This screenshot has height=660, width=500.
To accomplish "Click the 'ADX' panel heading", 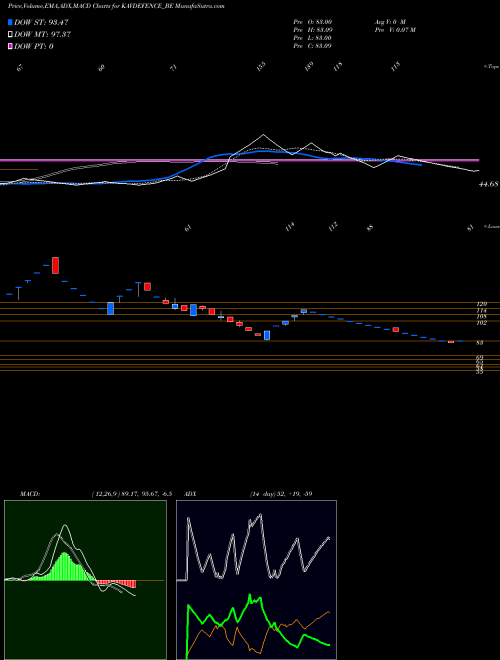I will coord(190,494).
